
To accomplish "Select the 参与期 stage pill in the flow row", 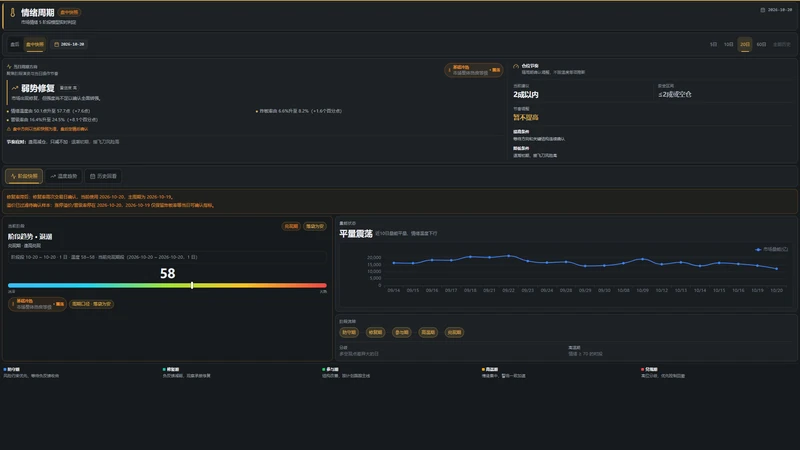I will pos(402,332).
